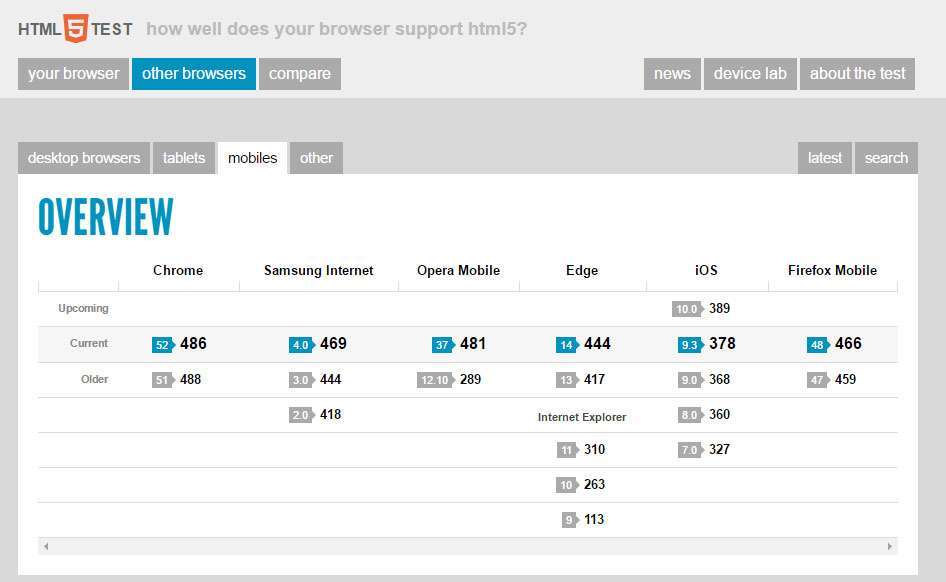
Task: Click Firefox Mobile 48 version badge
Action: [818, 345]
